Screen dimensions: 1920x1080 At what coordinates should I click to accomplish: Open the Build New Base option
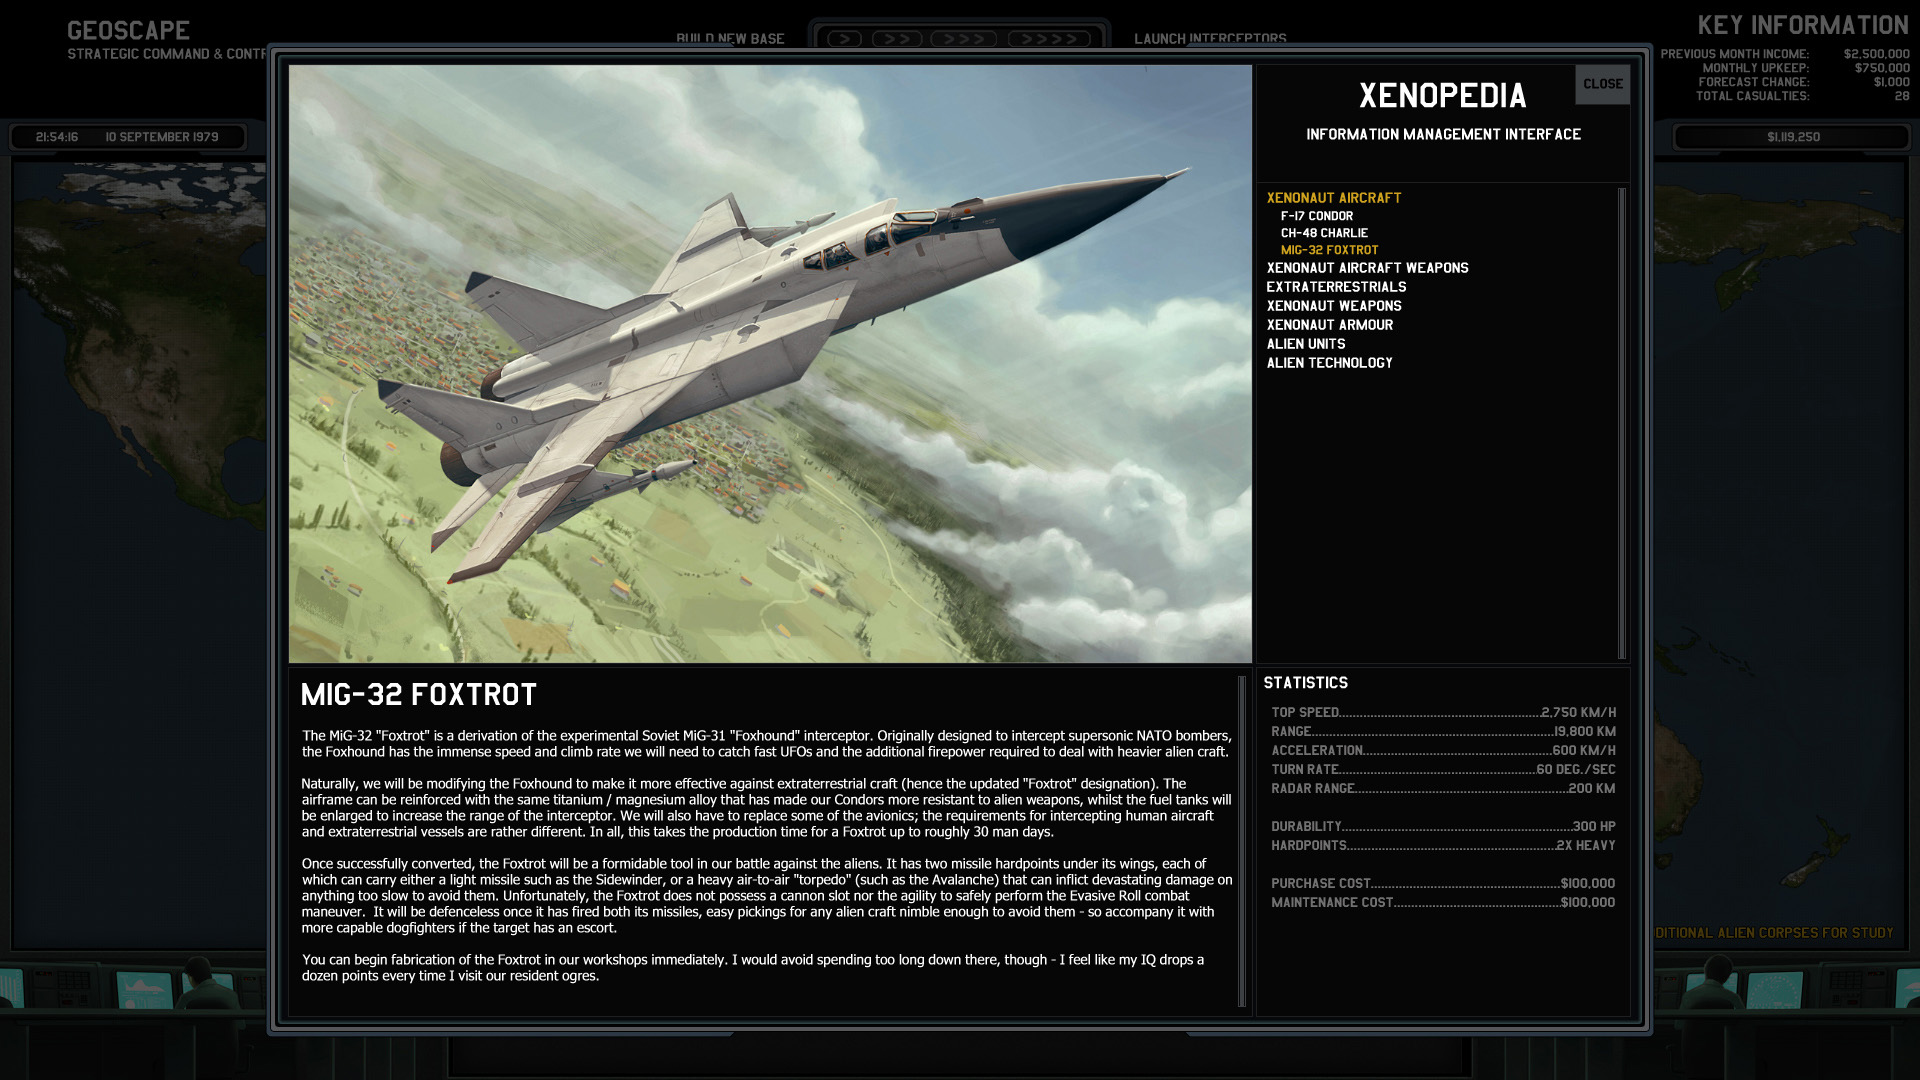(731, 38)
